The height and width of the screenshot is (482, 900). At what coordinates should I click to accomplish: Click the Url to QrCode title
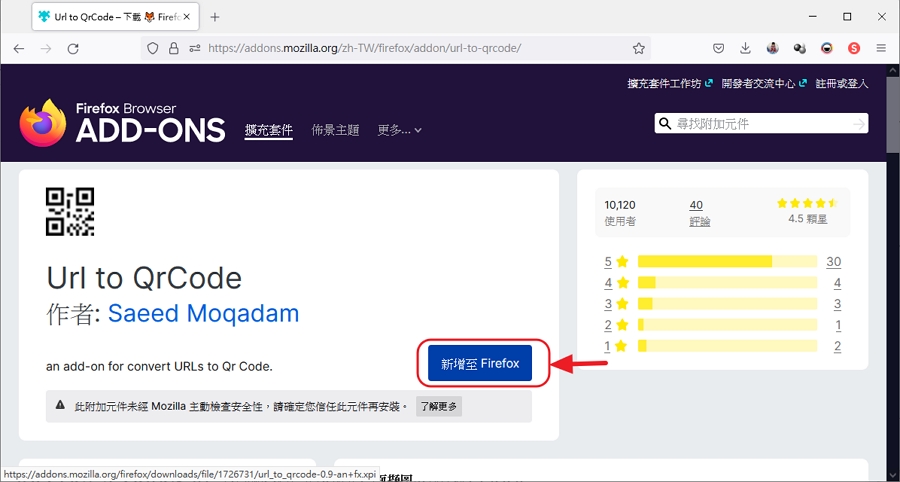144,278
